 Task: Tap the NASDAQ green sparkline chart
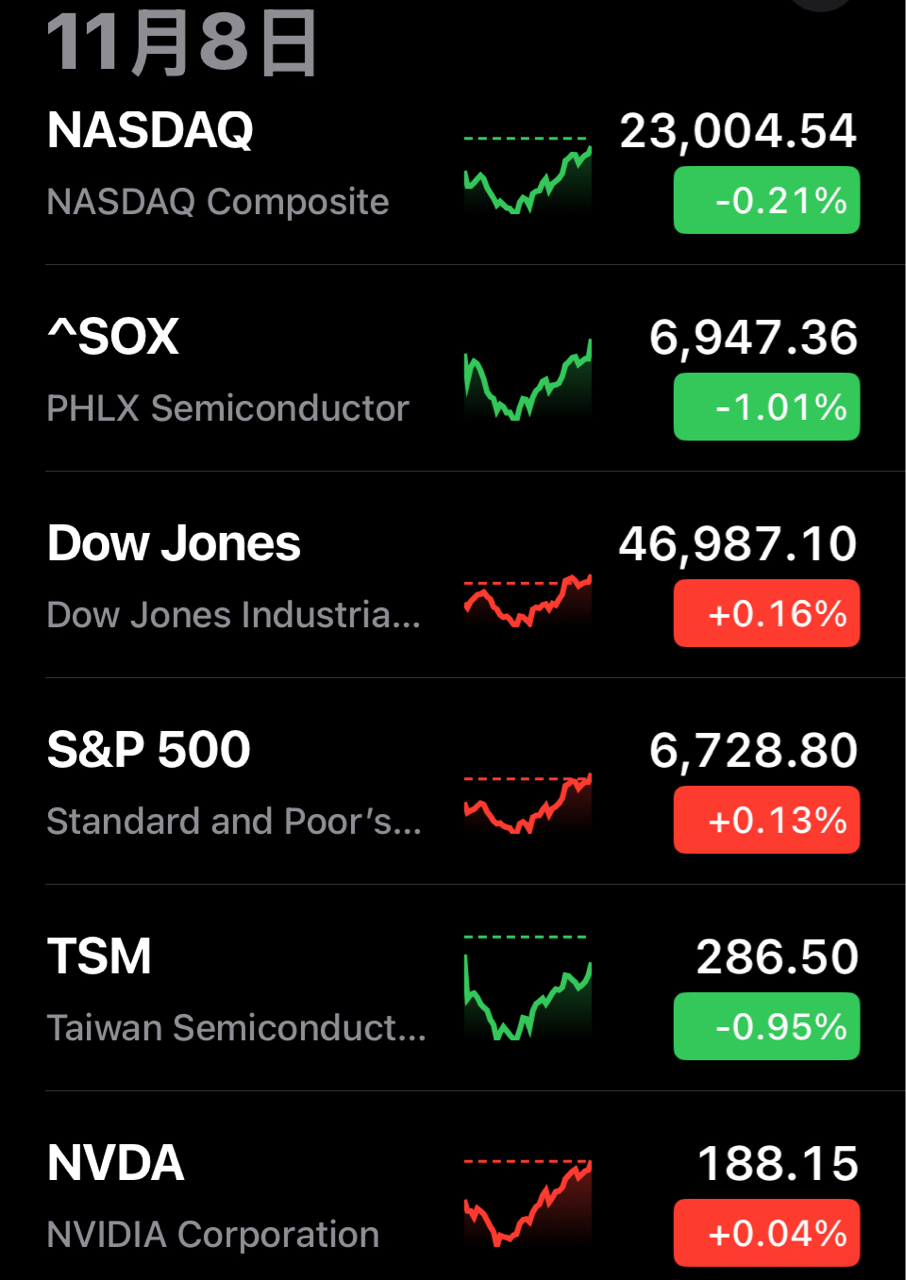(x=527, y=175)
